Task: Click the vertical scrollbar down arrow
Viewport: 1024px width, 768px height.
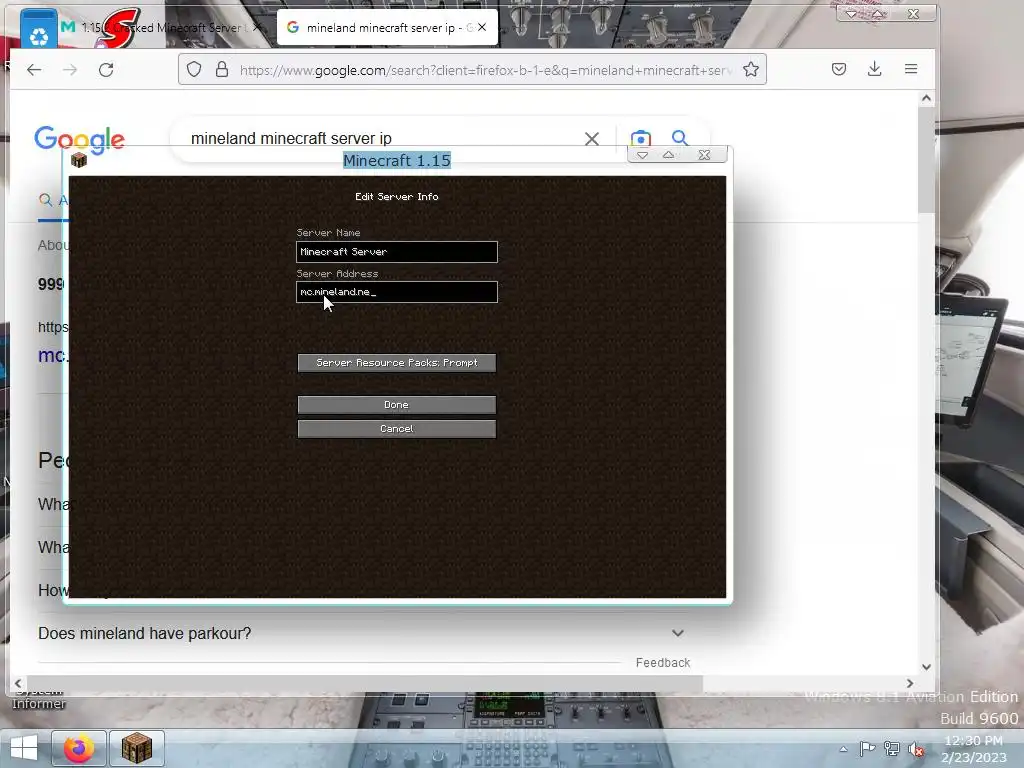Action: tap(926, 667)
